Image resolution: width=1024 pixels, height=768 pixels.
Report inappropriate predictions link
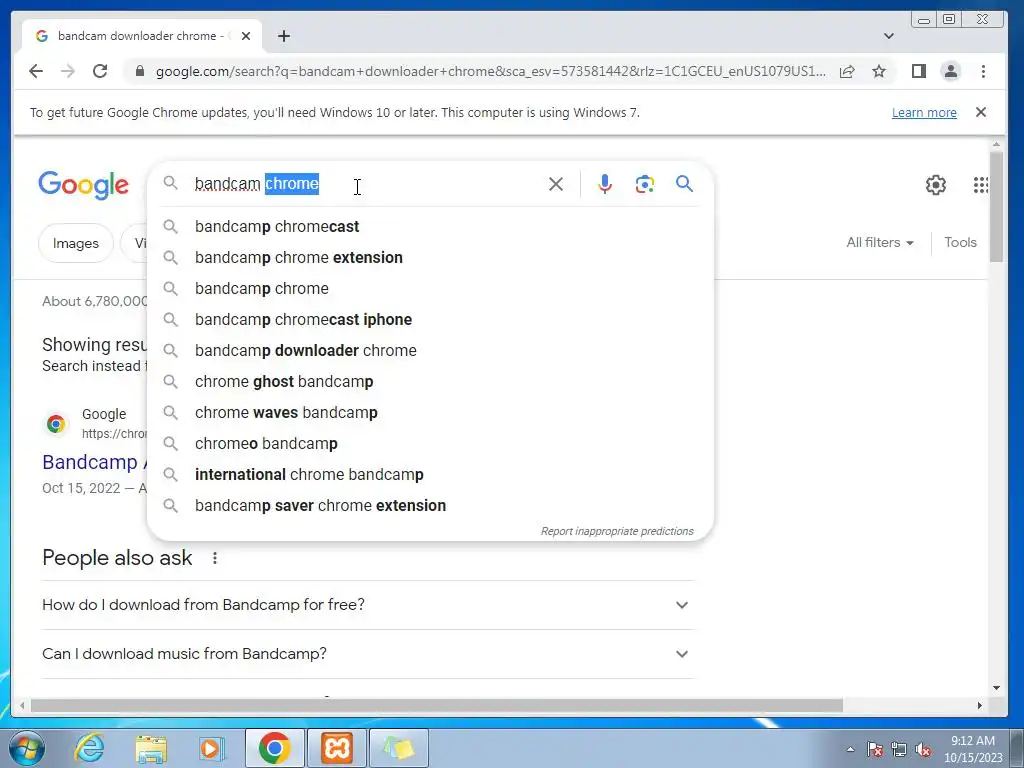pyautogui.click(x=616, y=531)
